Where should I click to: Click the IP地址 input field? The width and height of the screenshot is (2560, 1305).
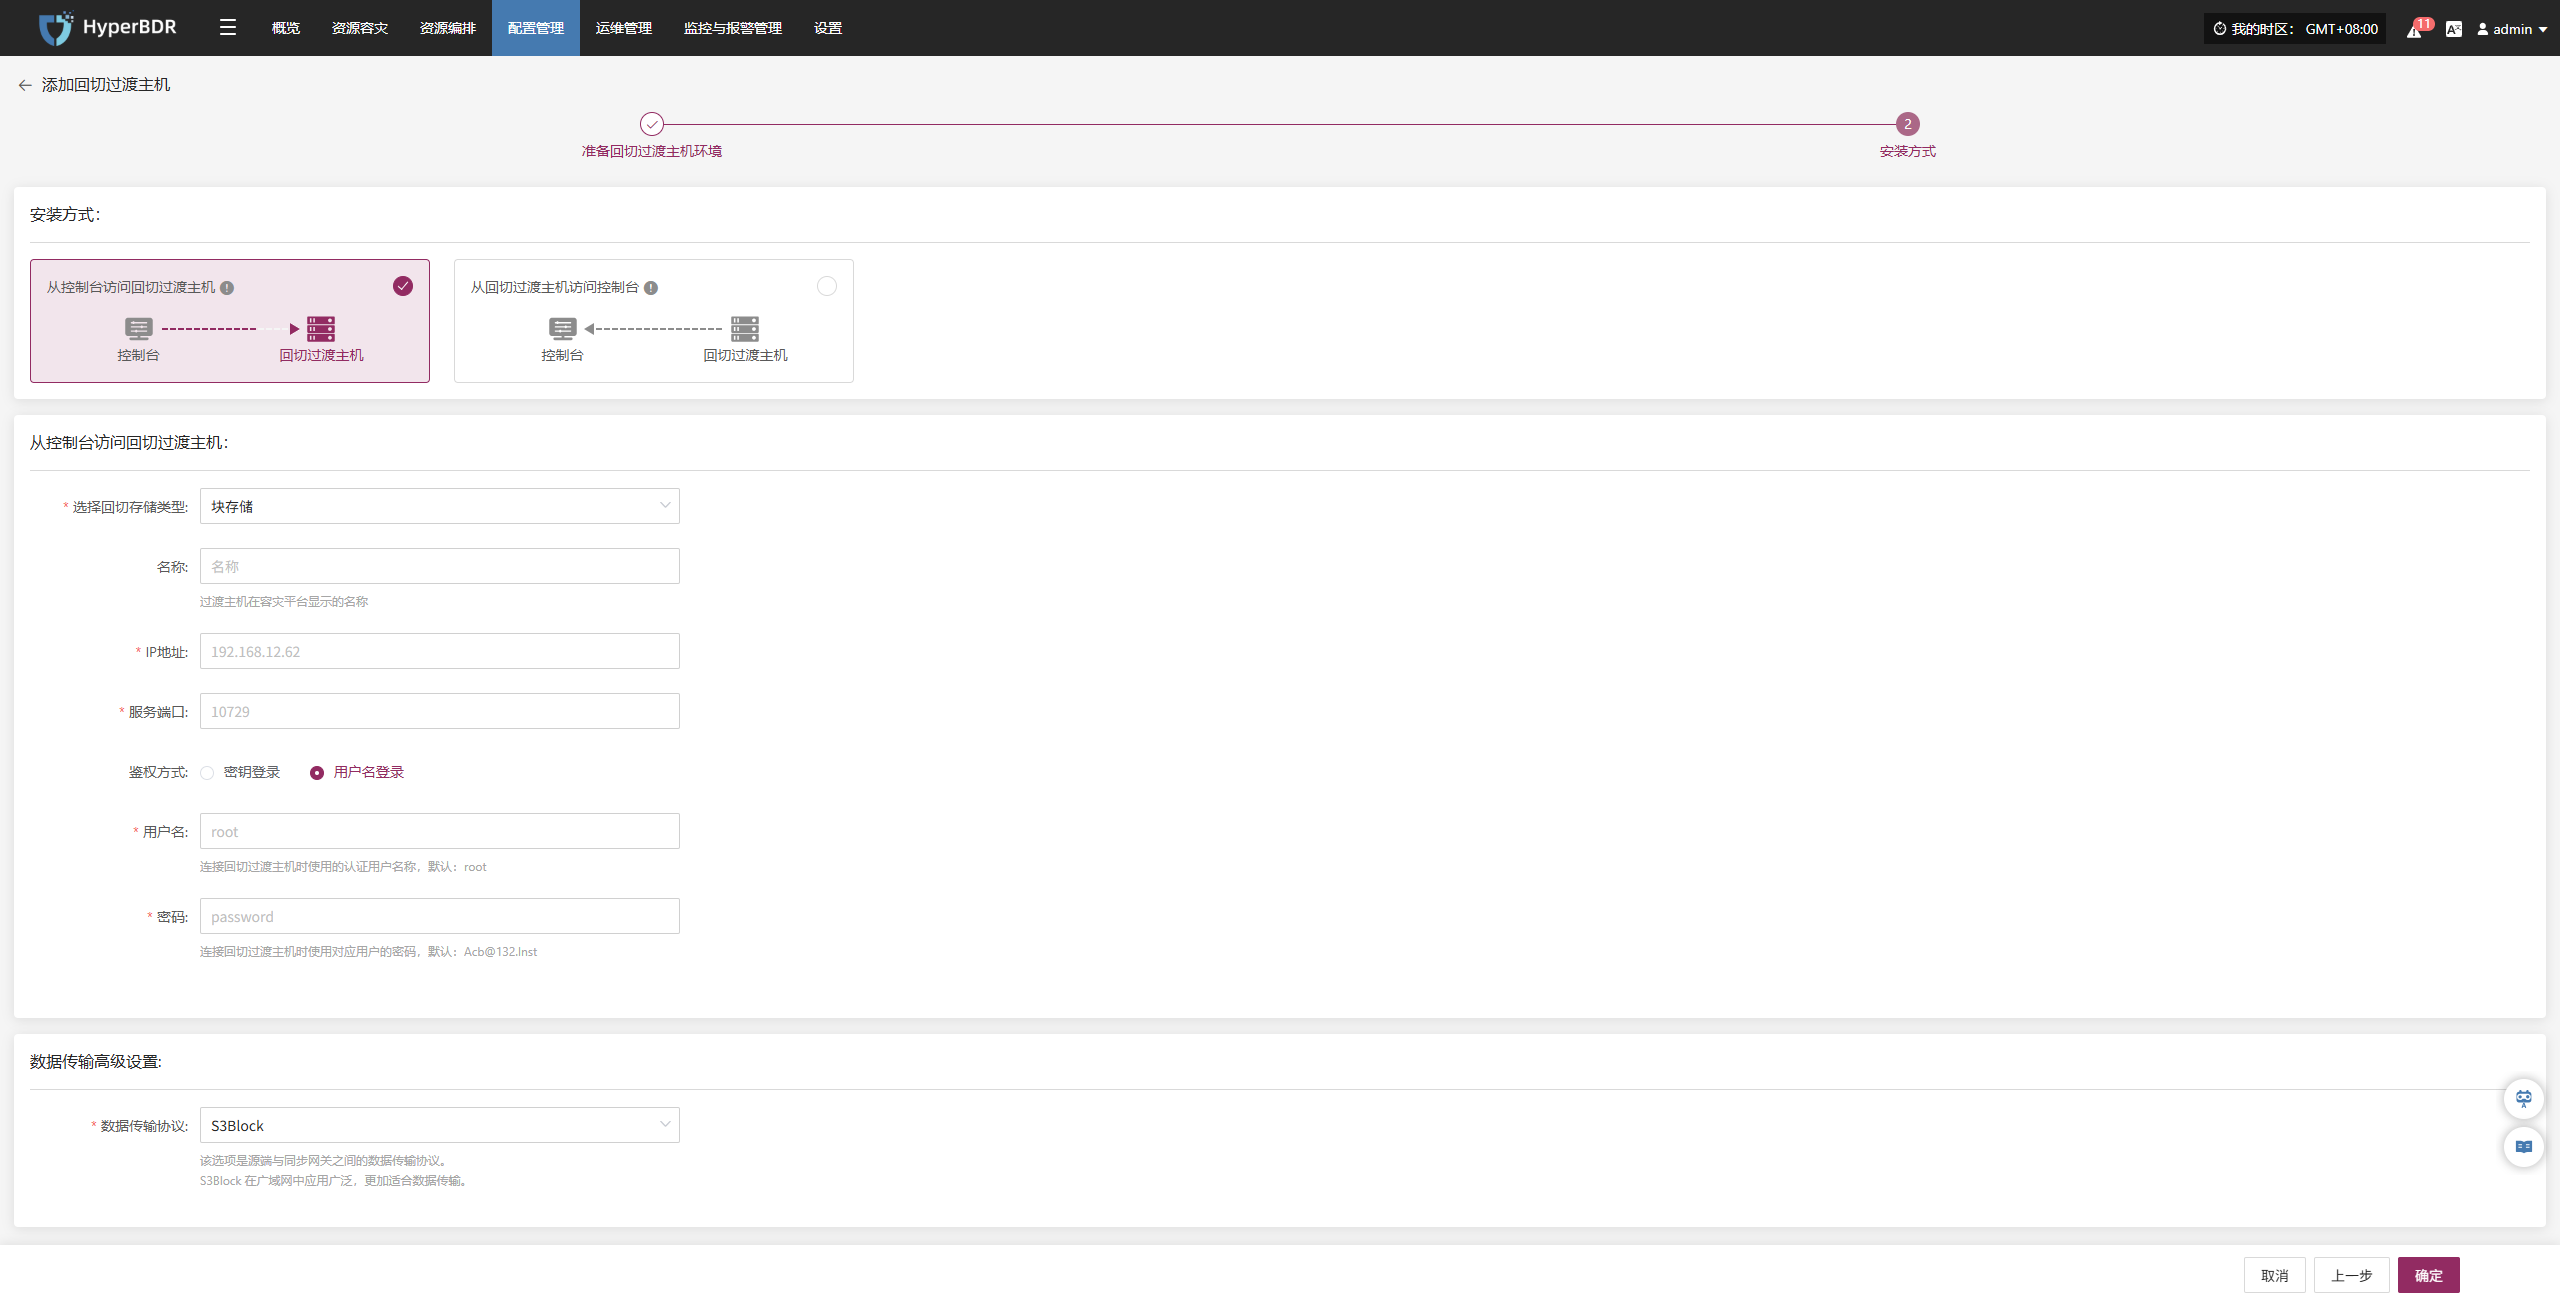(439, 651)
